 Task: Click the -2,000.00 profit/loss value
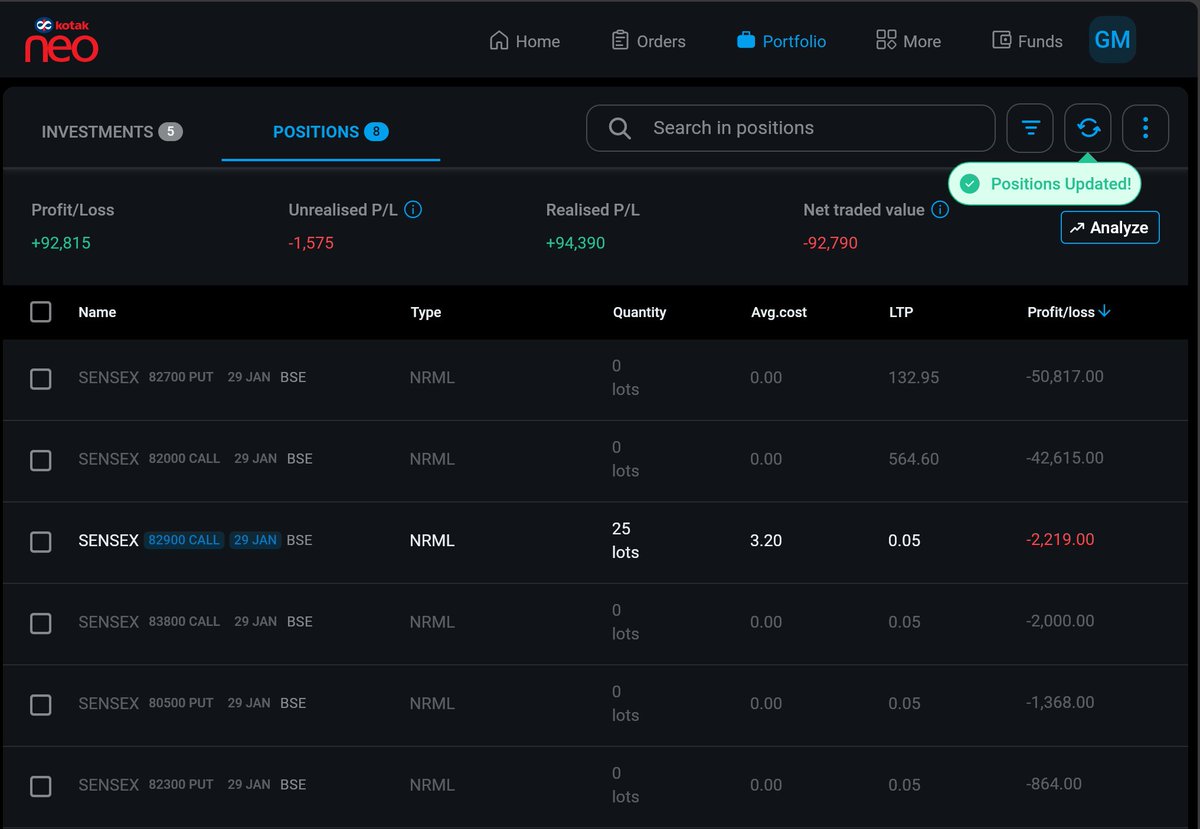1060,621
